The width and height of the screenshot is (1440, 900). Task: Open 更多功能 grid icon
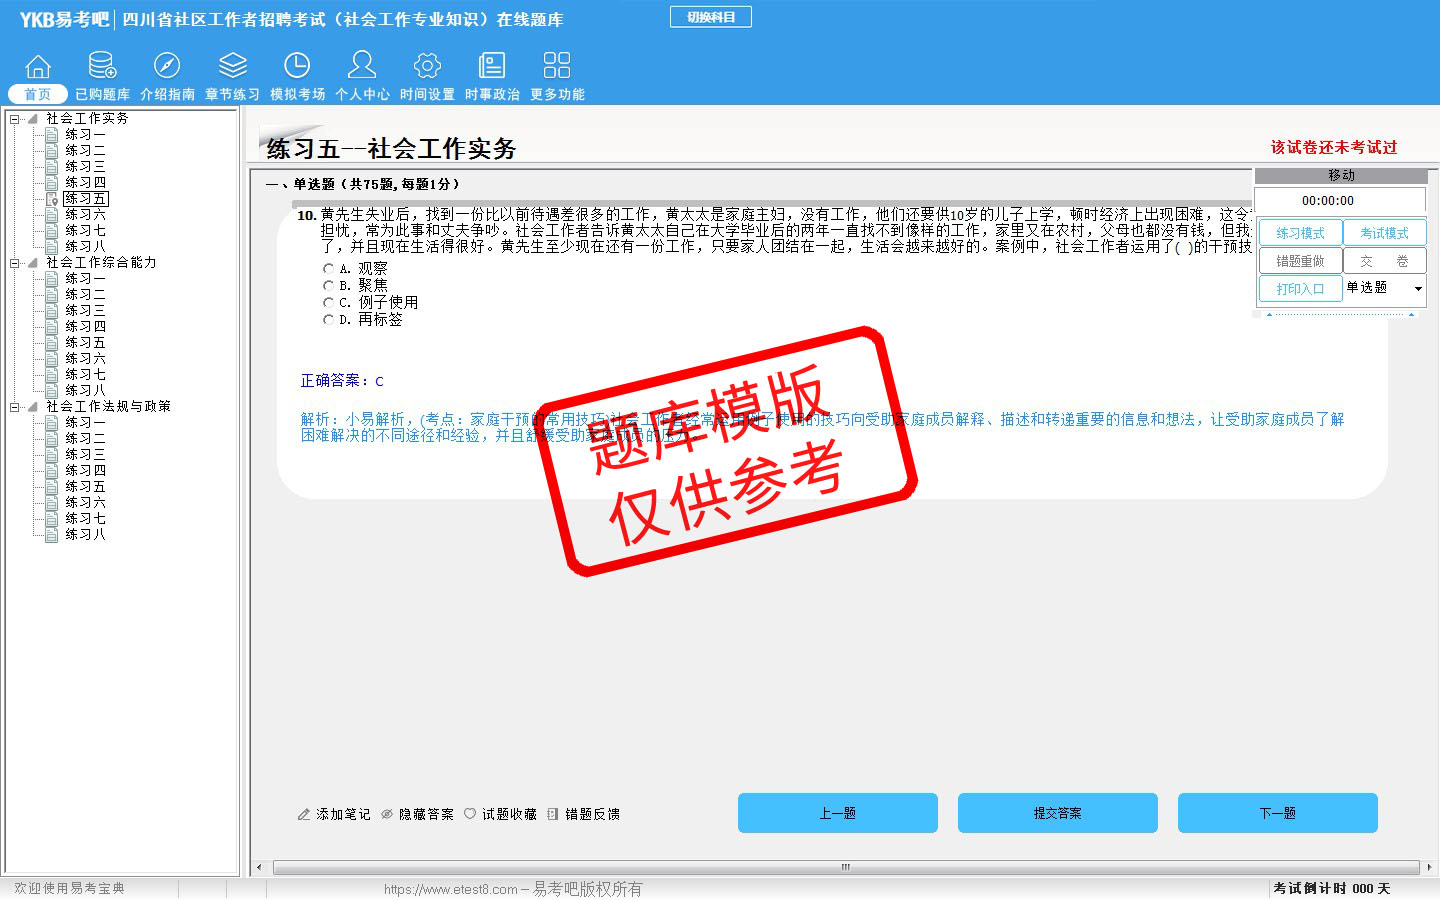(557, 67)
